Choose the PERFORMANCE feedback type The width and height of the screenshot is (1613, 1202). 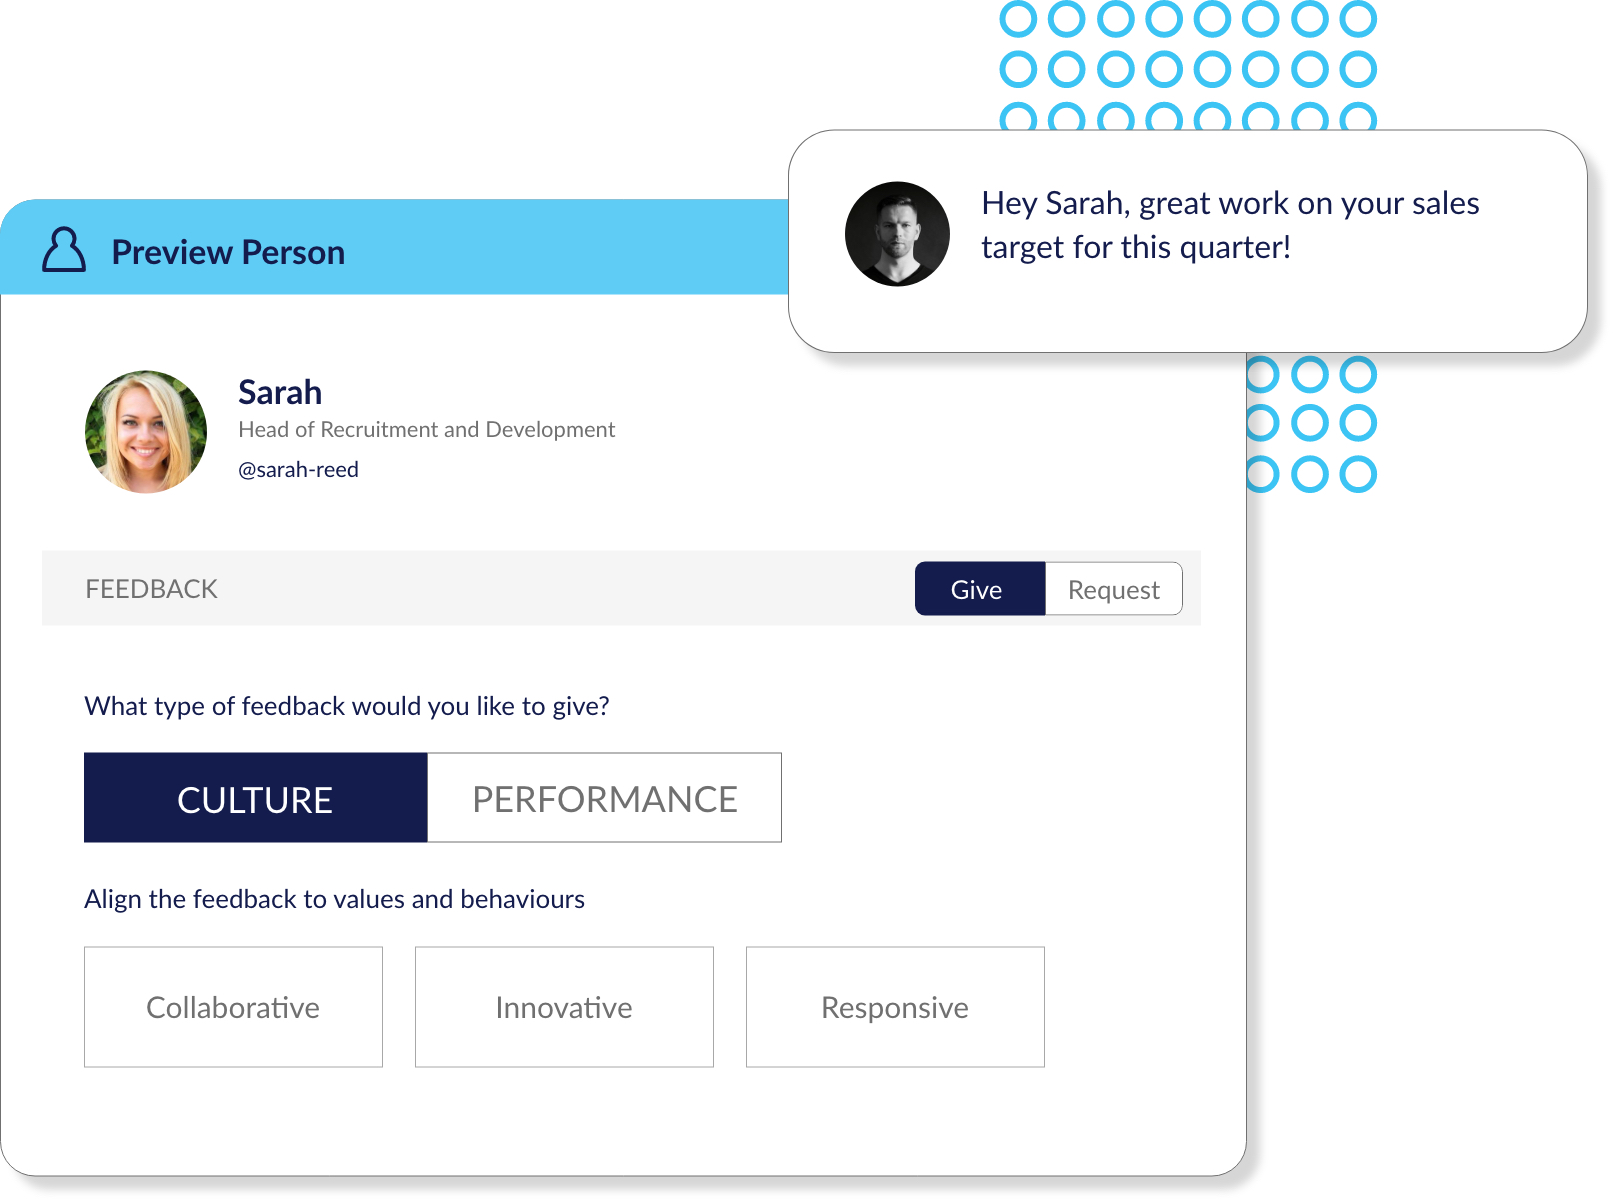tap(604, 798)
